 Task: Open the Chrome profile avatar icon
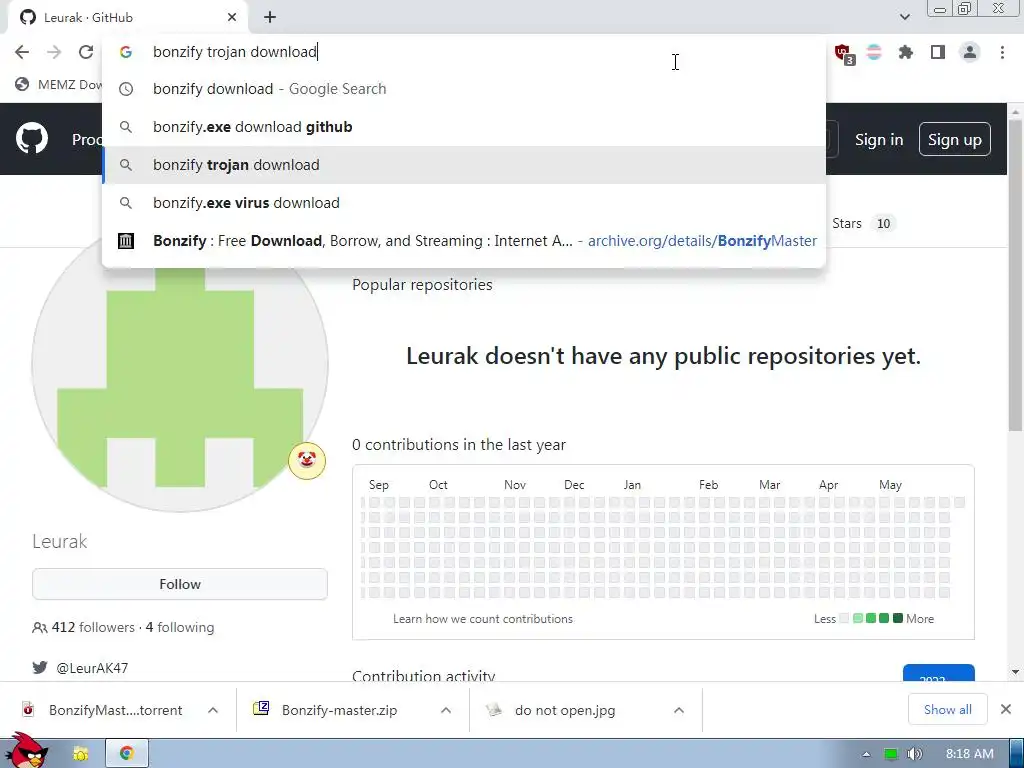click(x=970, y=52)
